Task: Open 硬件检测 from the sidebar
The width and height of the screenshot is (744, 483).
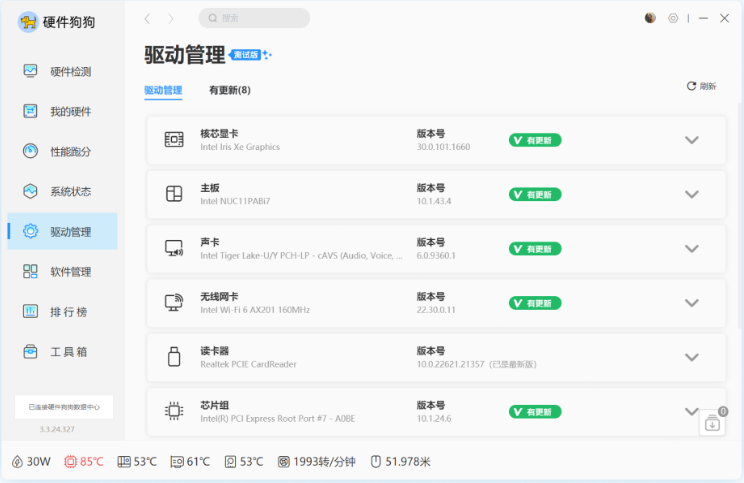Action: (62, 72)
